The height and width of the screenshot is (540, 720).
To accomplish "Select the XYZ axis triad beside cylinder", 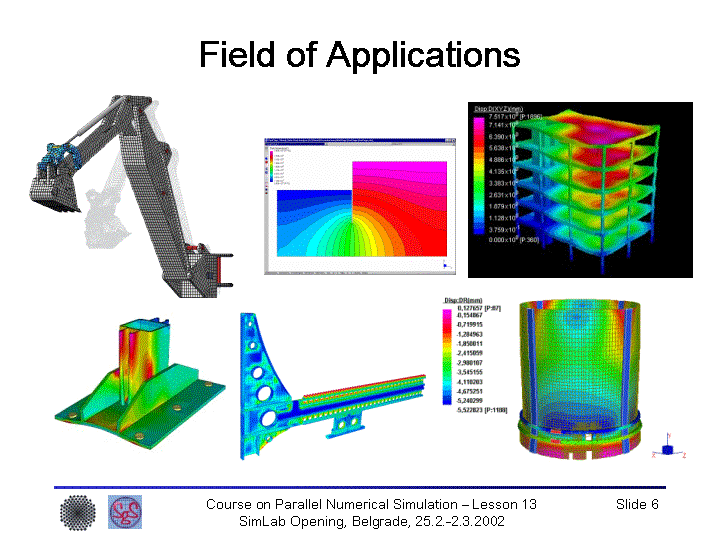I will pyautogui.click(x=668, y=445).
